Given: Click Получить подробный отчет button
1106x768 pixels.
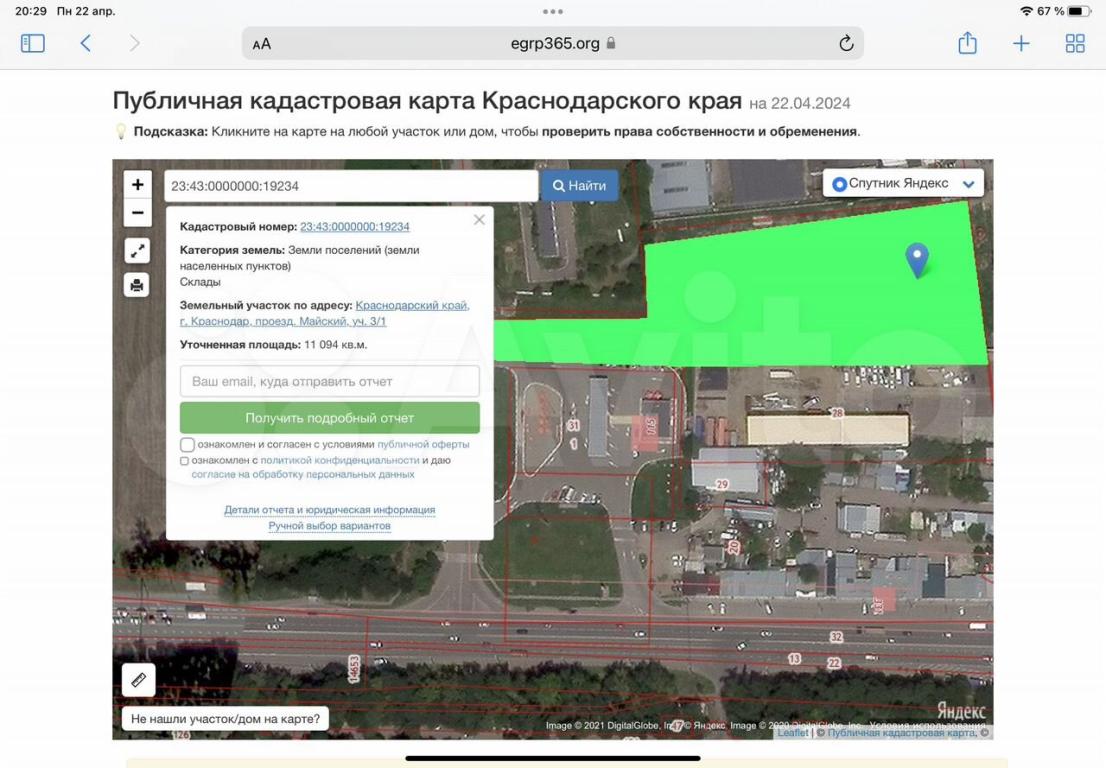Looking at the screenshot, I should (329, 418).
